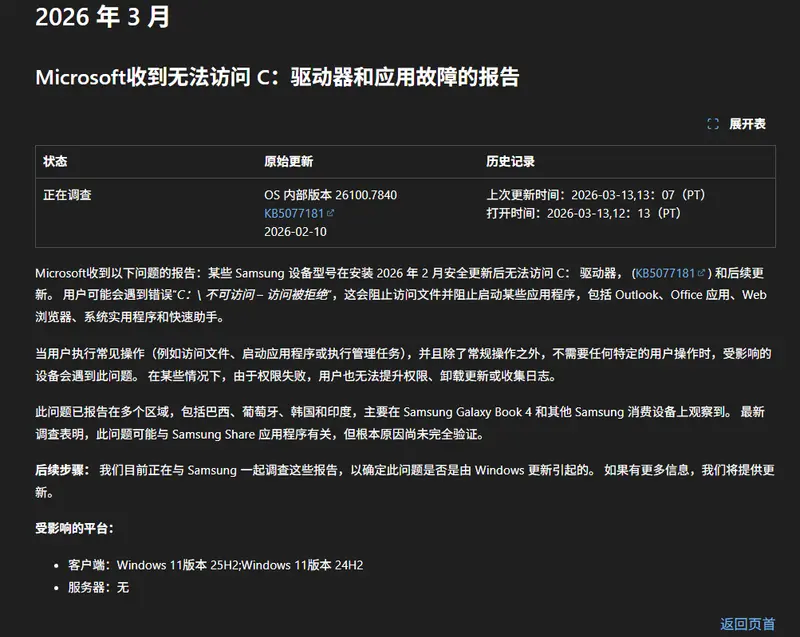Click the expand table icon beside 展开表
The image size is (800, 637).
click(x=714, y=123)
